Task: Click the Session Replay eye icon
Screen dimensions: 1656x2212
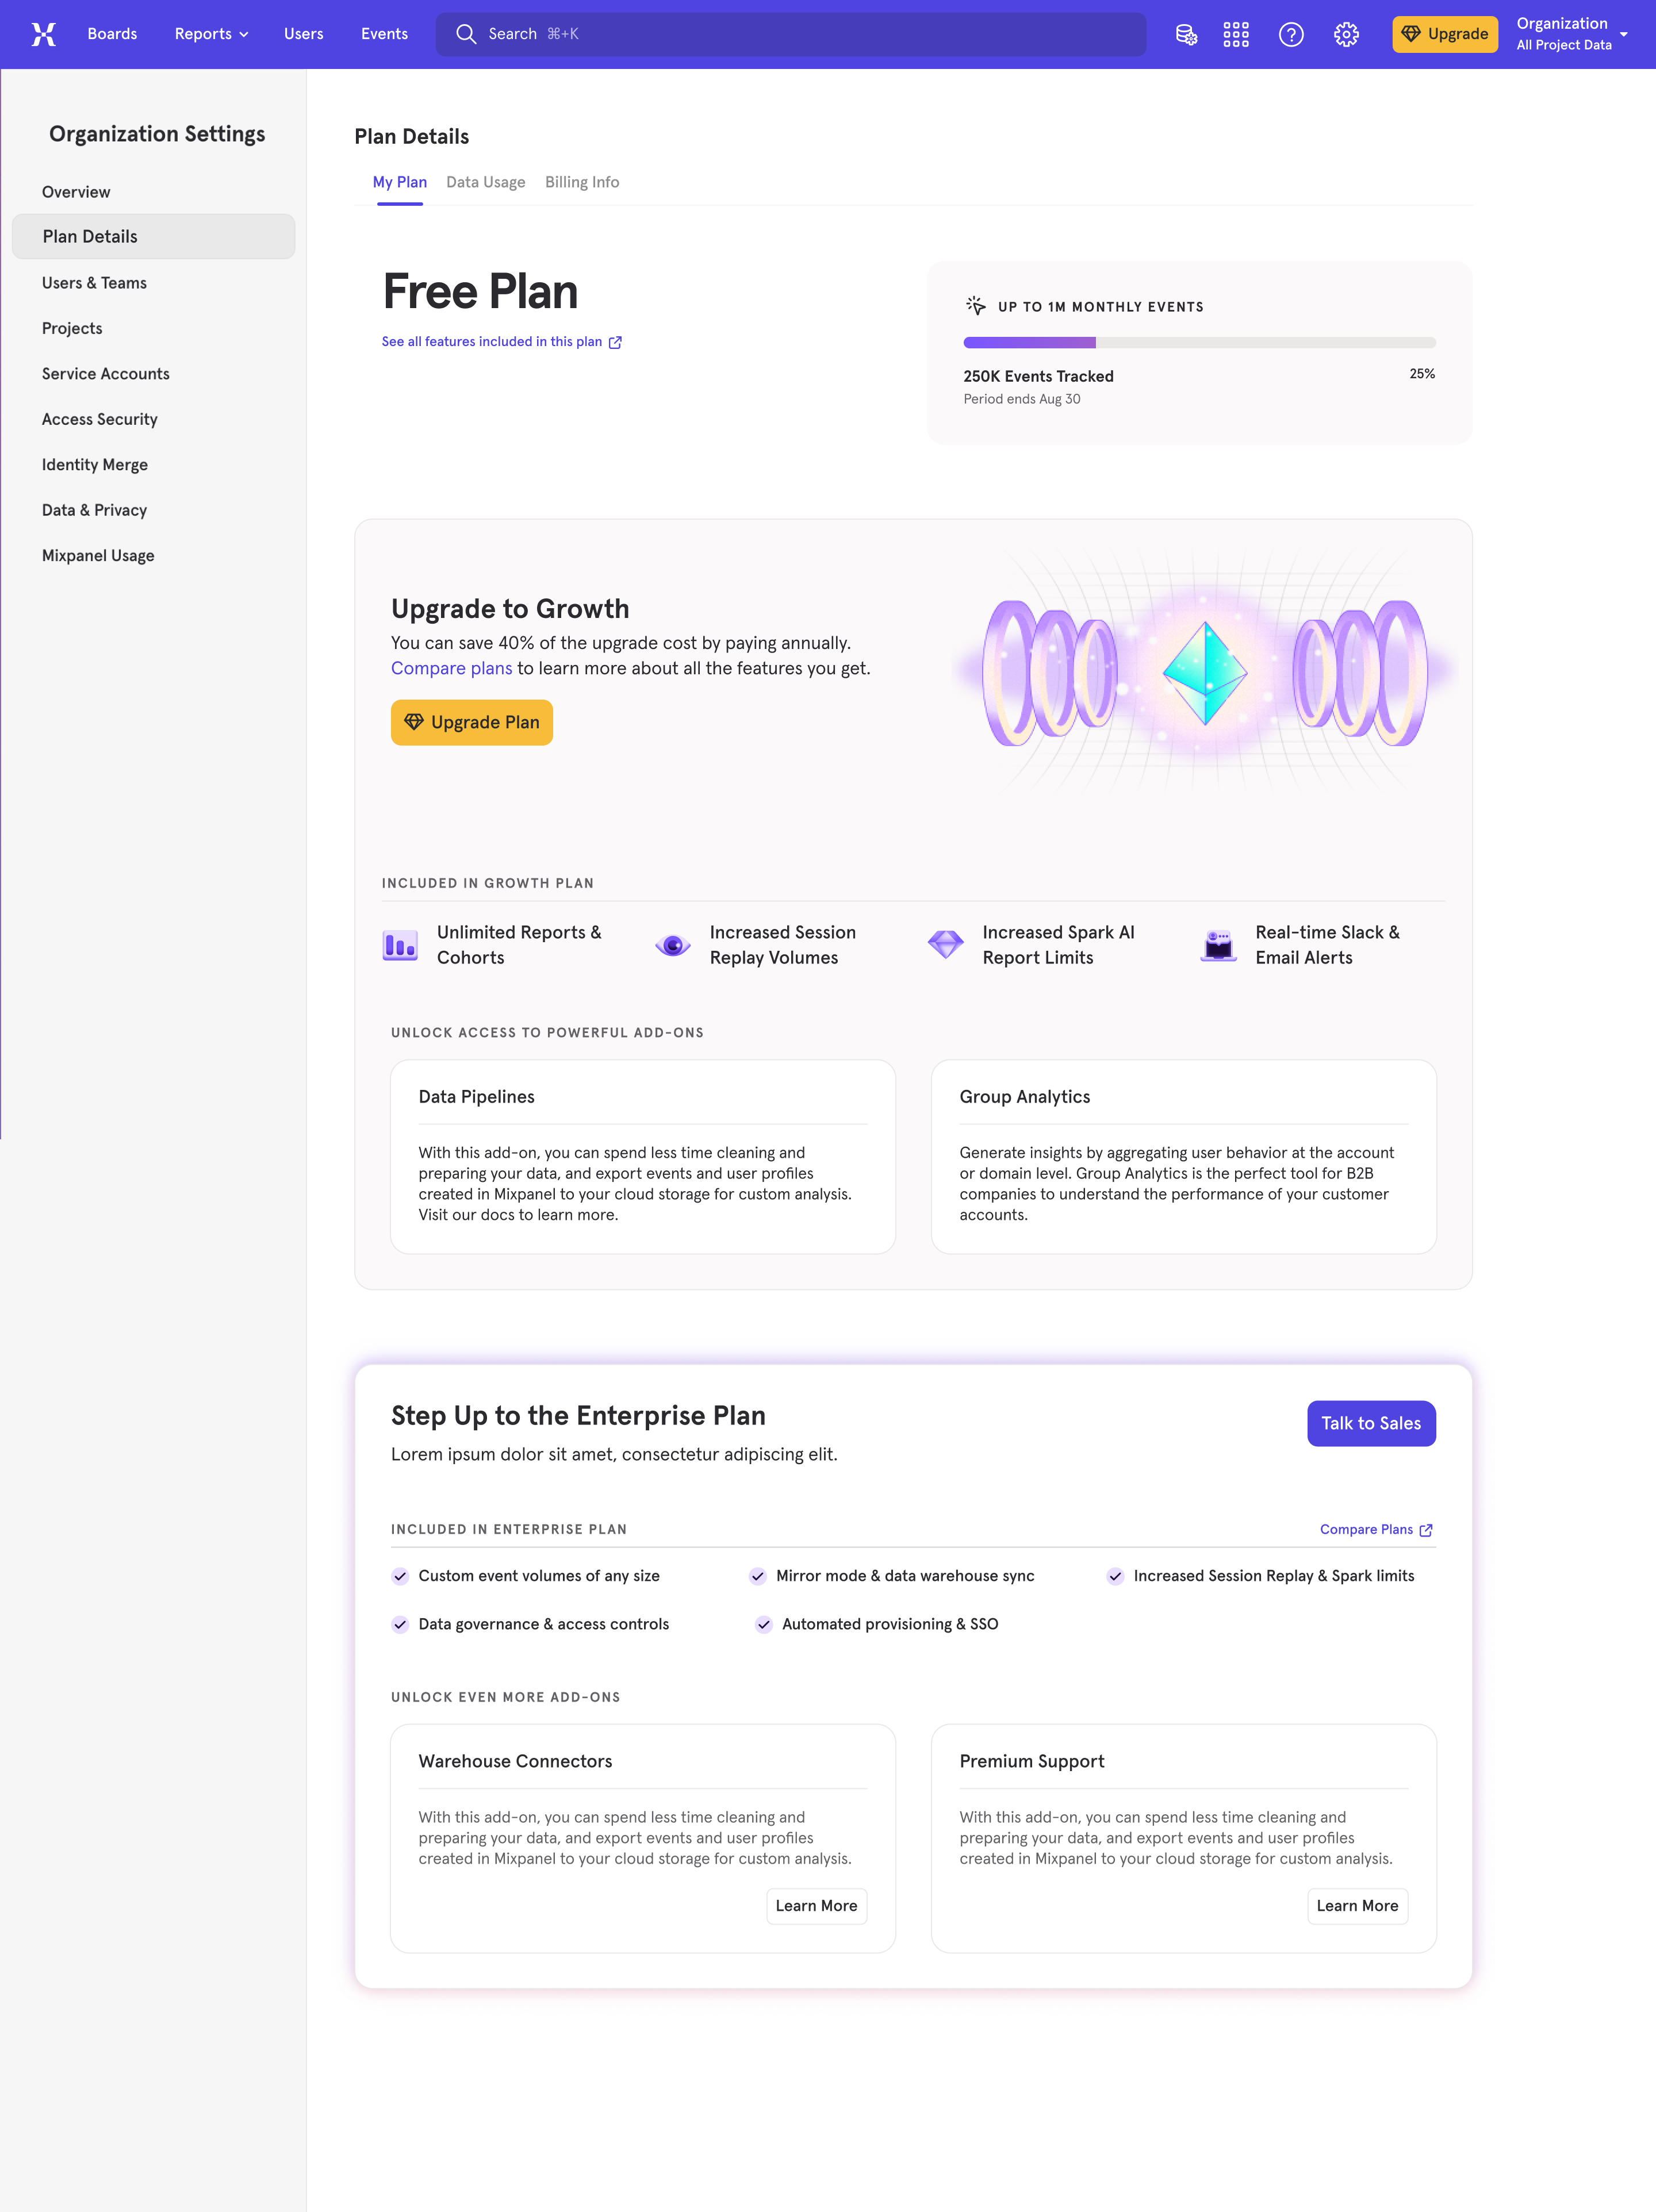Action: tap(673, 945)
